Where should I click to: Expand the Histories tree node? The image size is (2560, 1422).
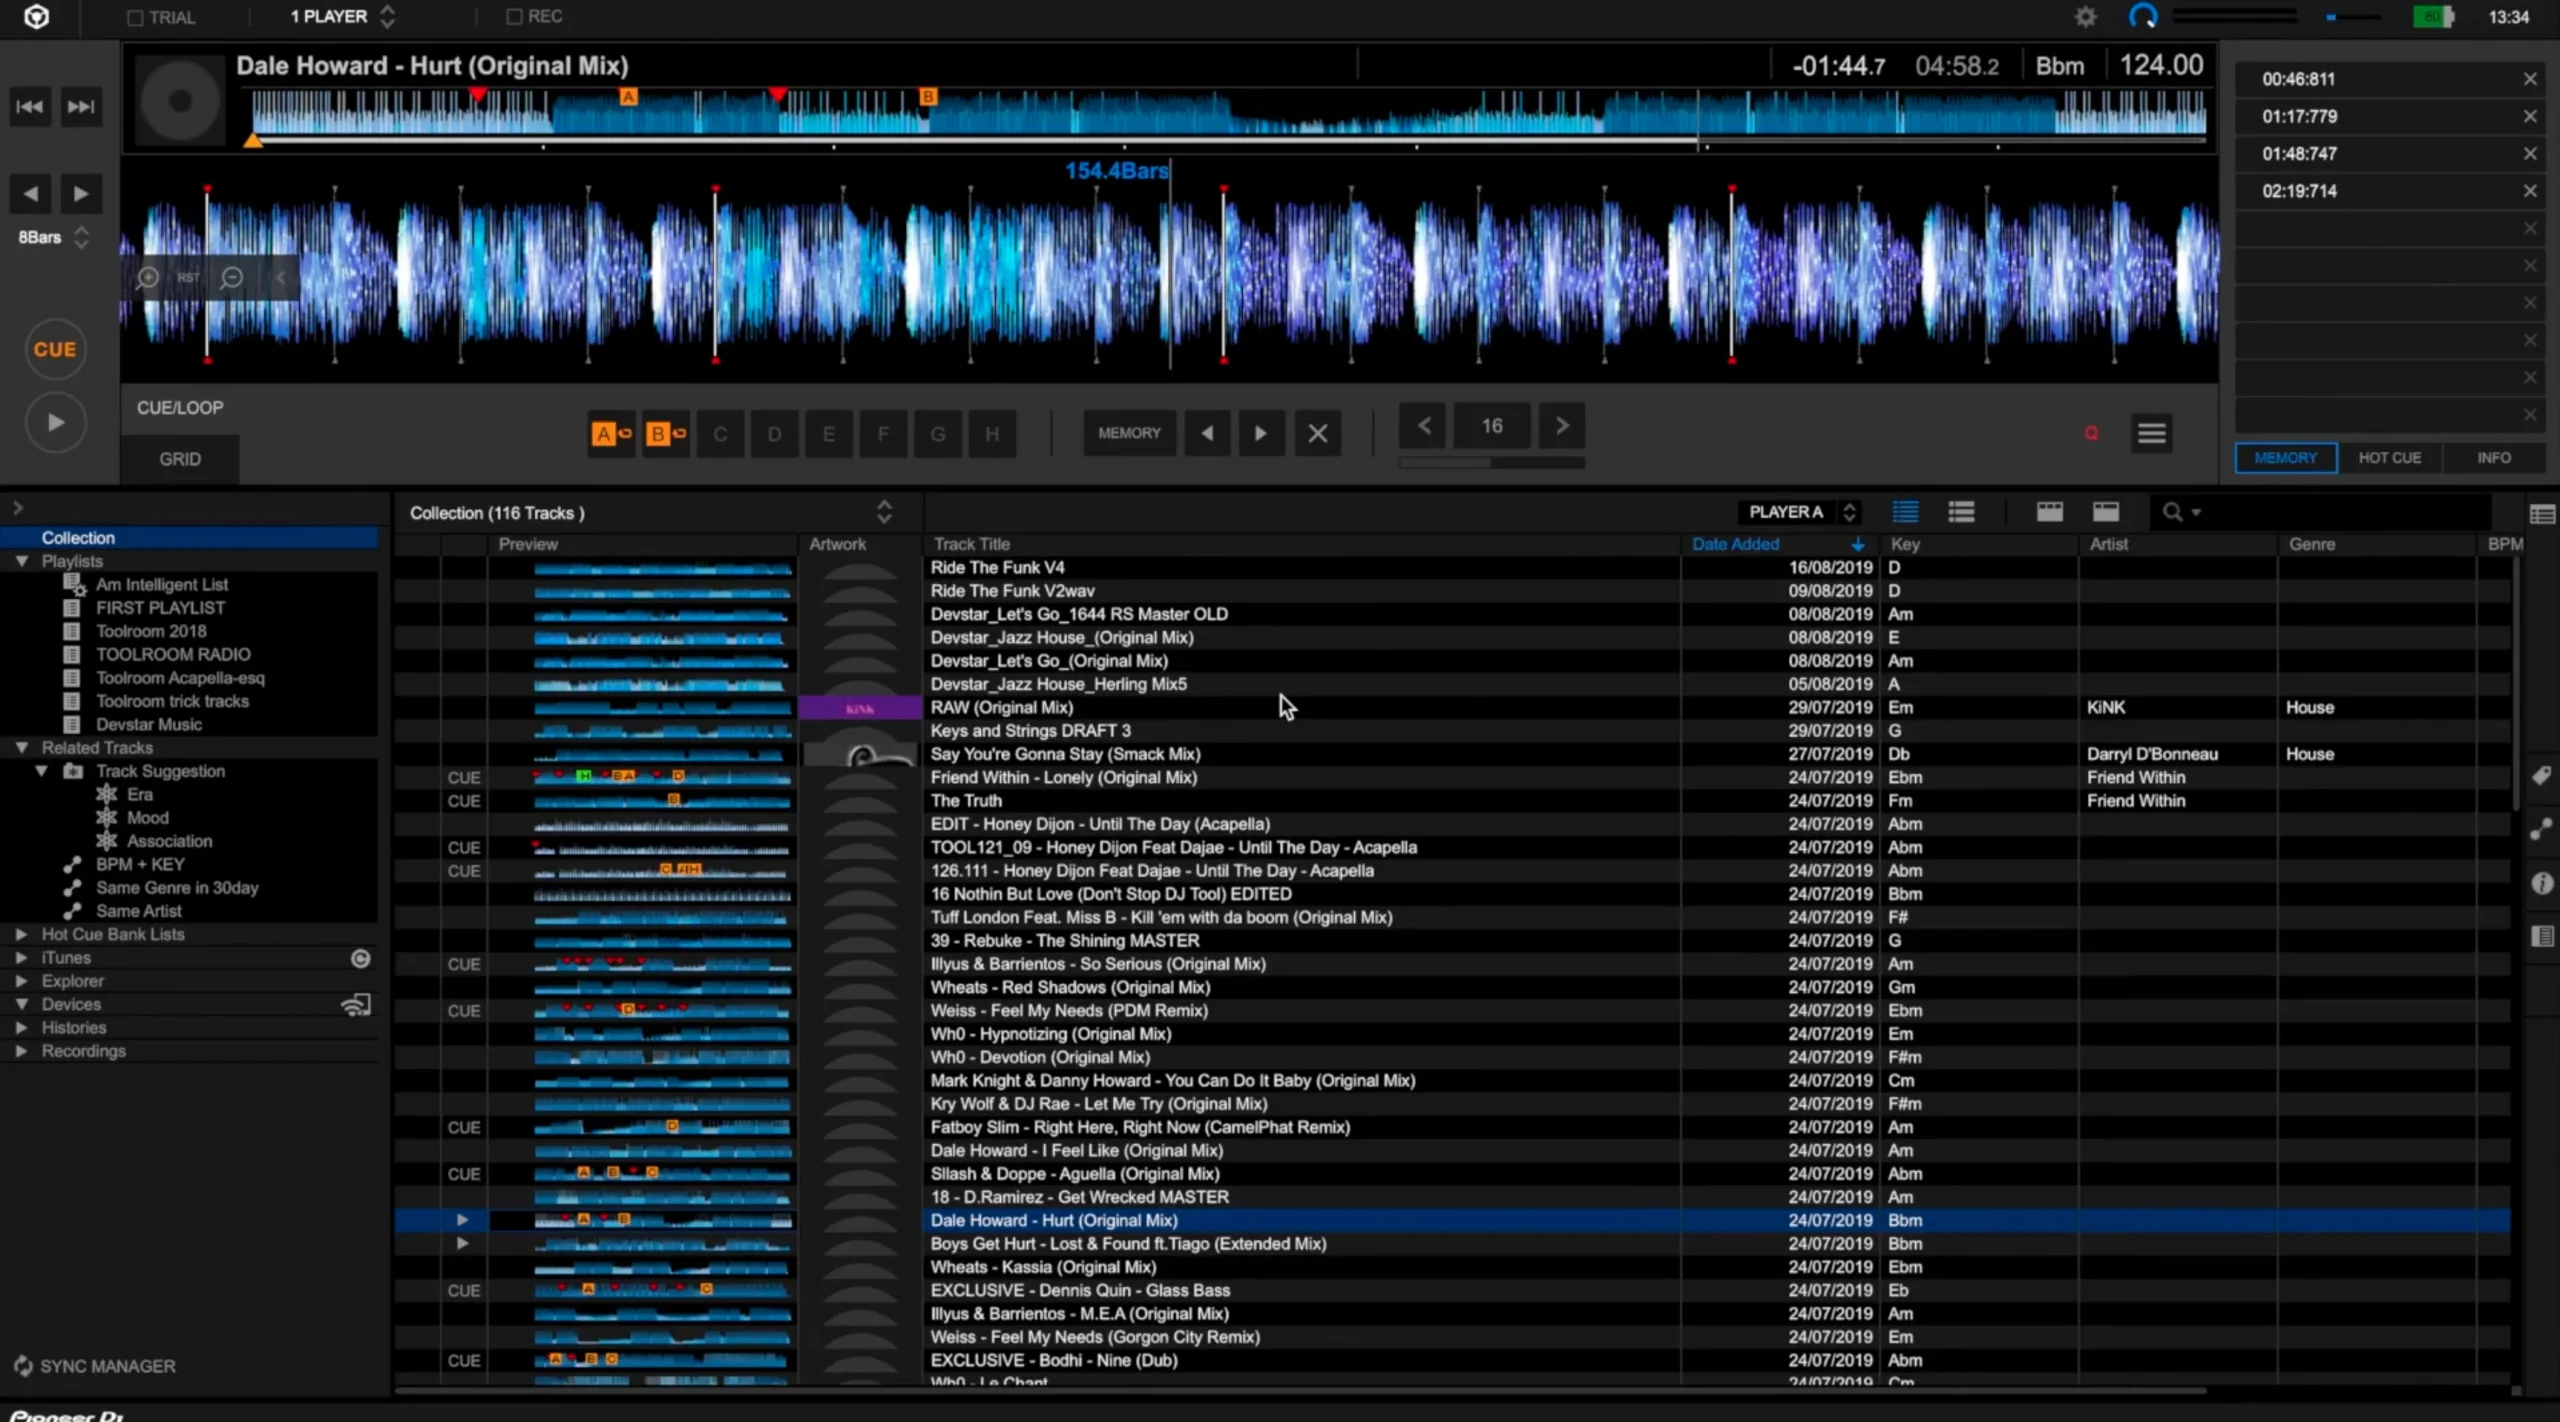pos(21,1028)
